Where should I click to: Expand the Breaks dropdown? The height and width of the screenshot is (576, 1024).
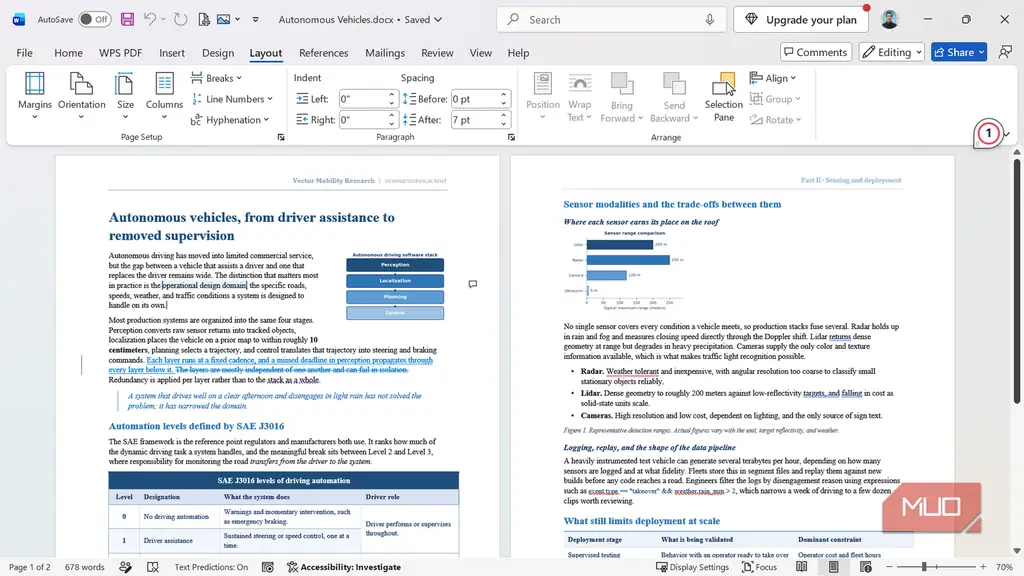tap(217, 78)
